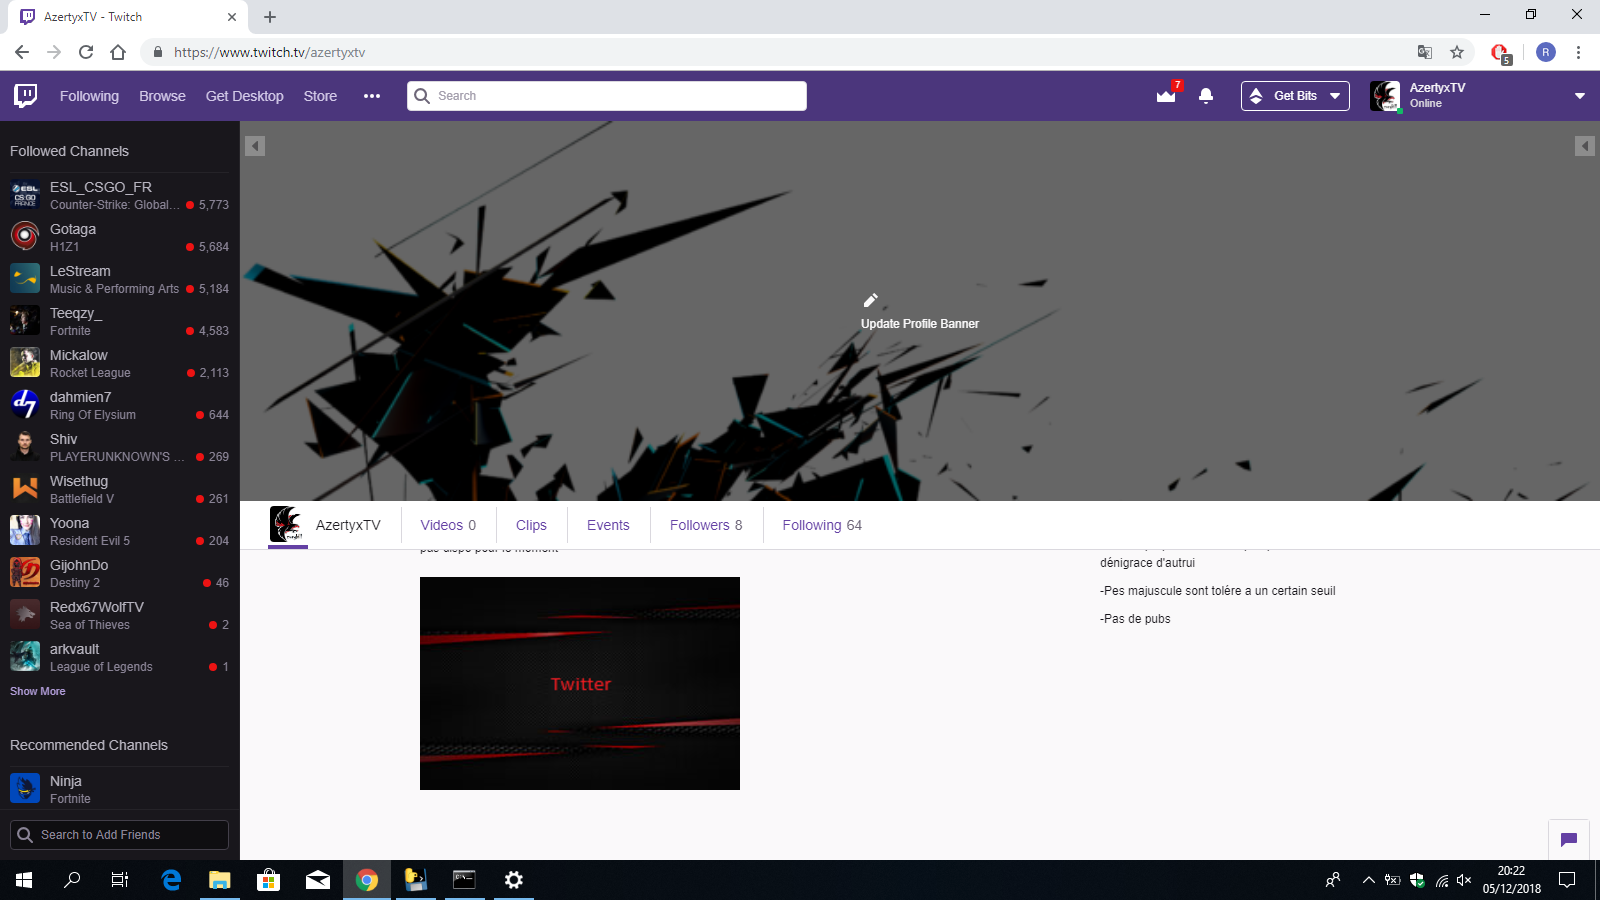
Task: Open the three-dots more menu
Action: pyautogui.click(x=372, y=96)
